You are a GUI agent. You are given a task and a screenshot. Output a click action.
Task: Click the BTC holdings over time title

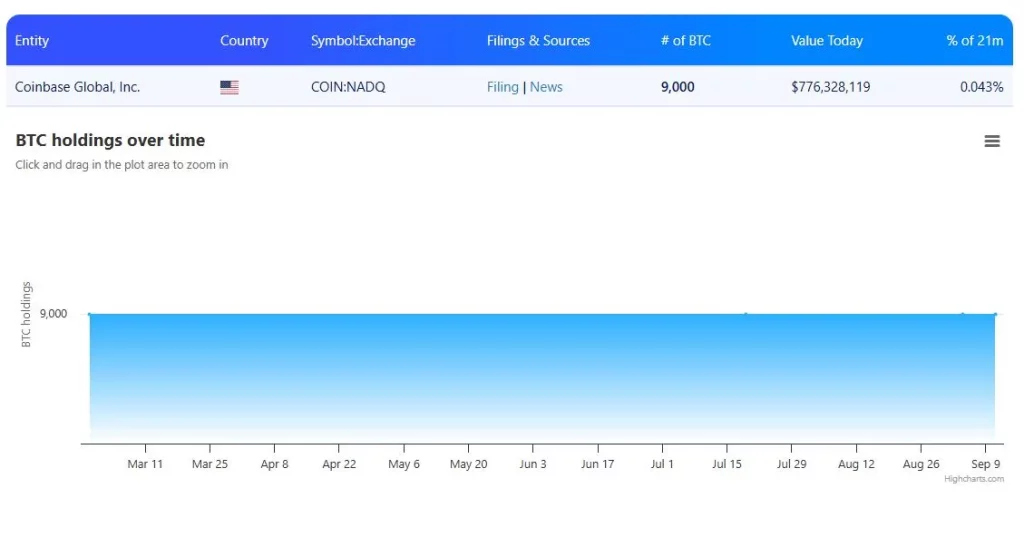coord(110,140)
